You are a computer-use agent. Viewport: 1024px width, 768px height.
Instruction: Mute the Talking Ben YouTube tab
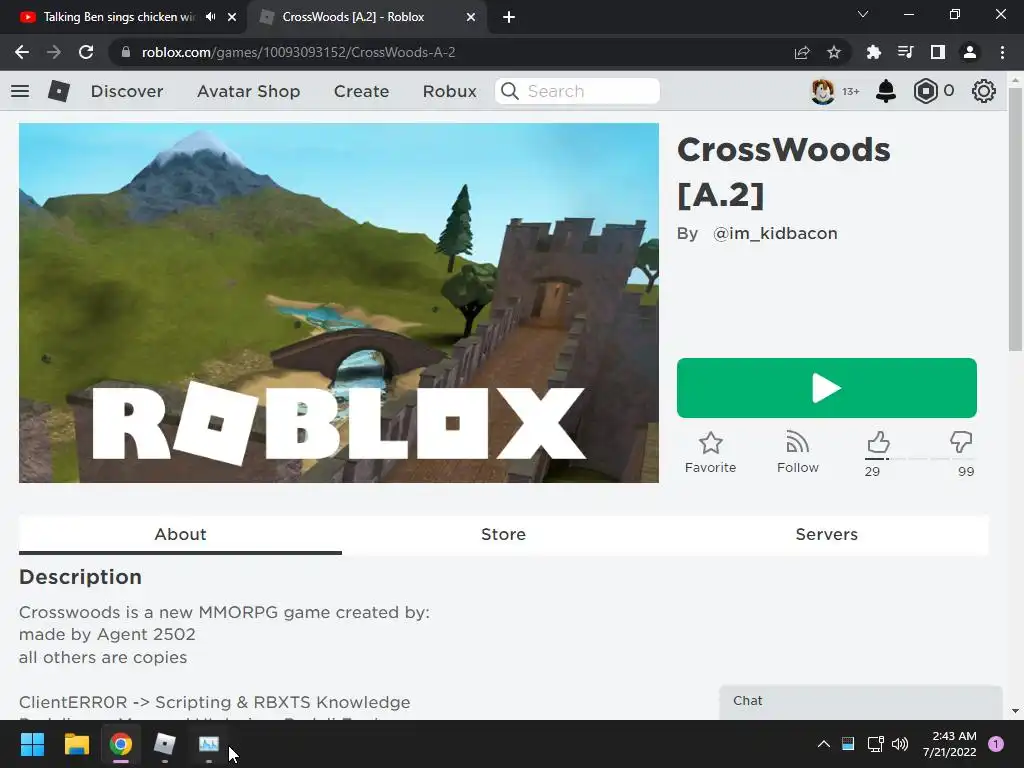210,17
